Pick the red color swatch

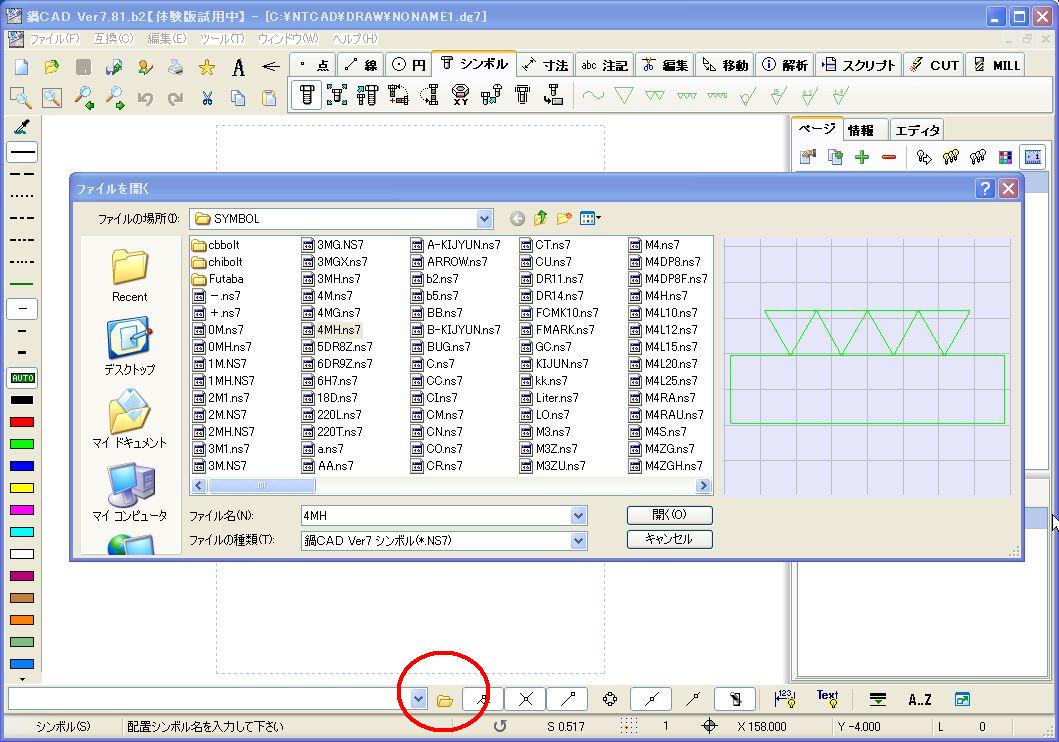click(x=22, y=422)
